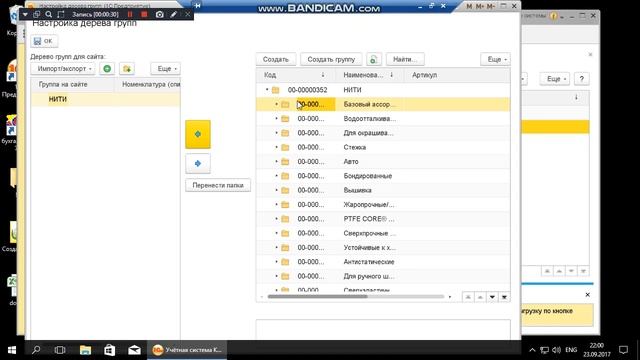Activate the Bandicam pencil drawing tool
This screenshot has height=360, width=640.
coord(173,14)
